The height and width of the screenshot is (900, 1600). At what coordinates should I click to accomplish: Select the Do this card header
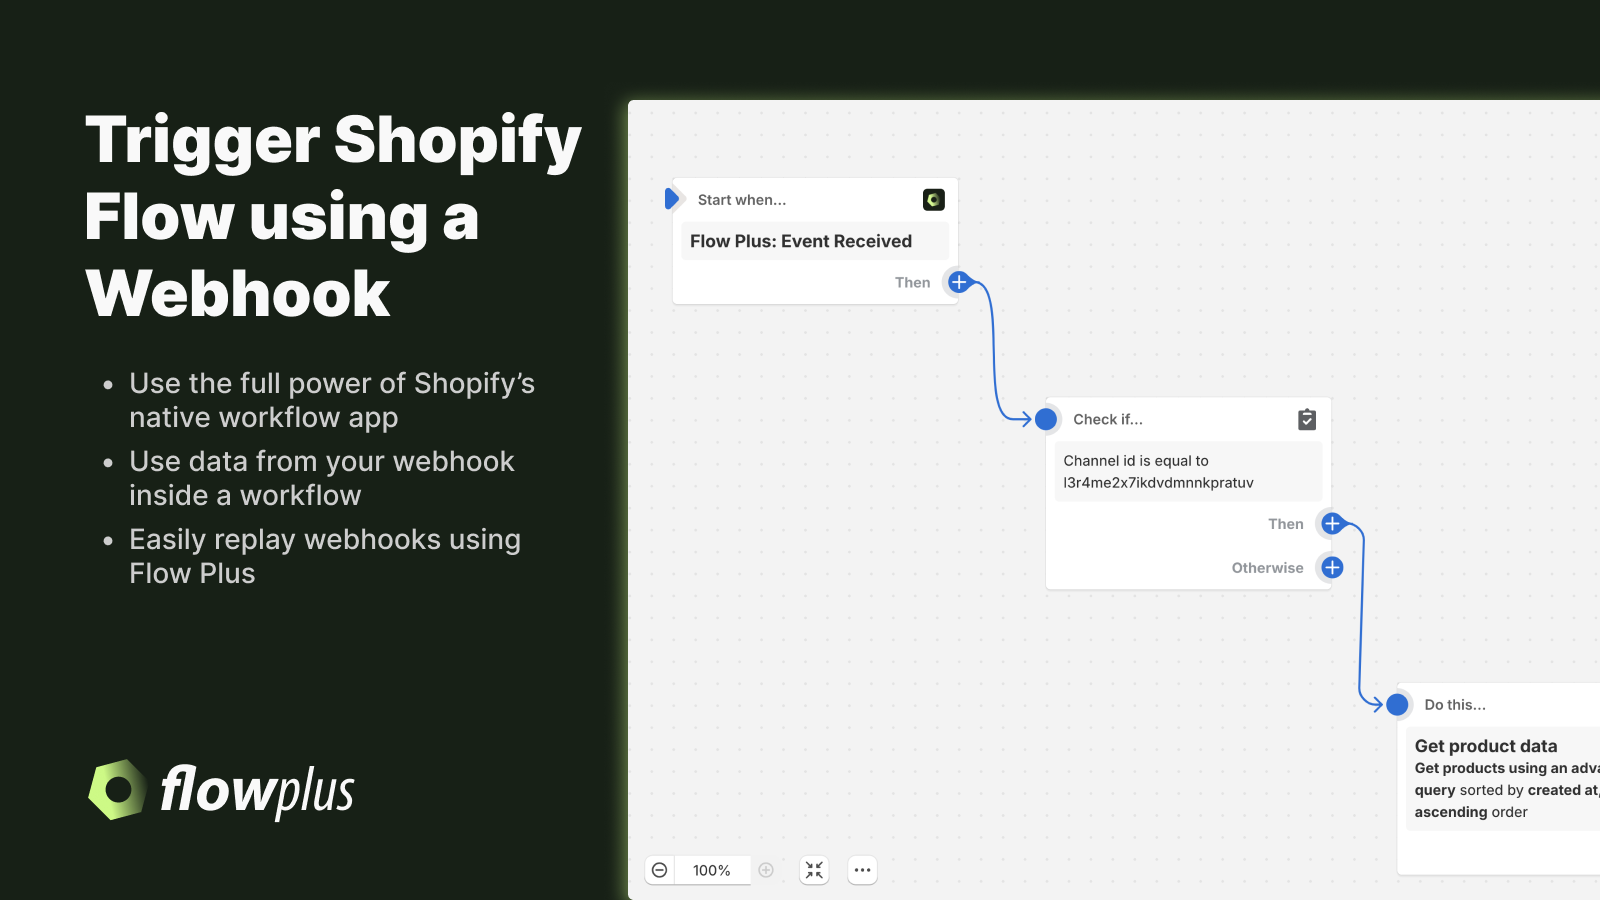1457,704
